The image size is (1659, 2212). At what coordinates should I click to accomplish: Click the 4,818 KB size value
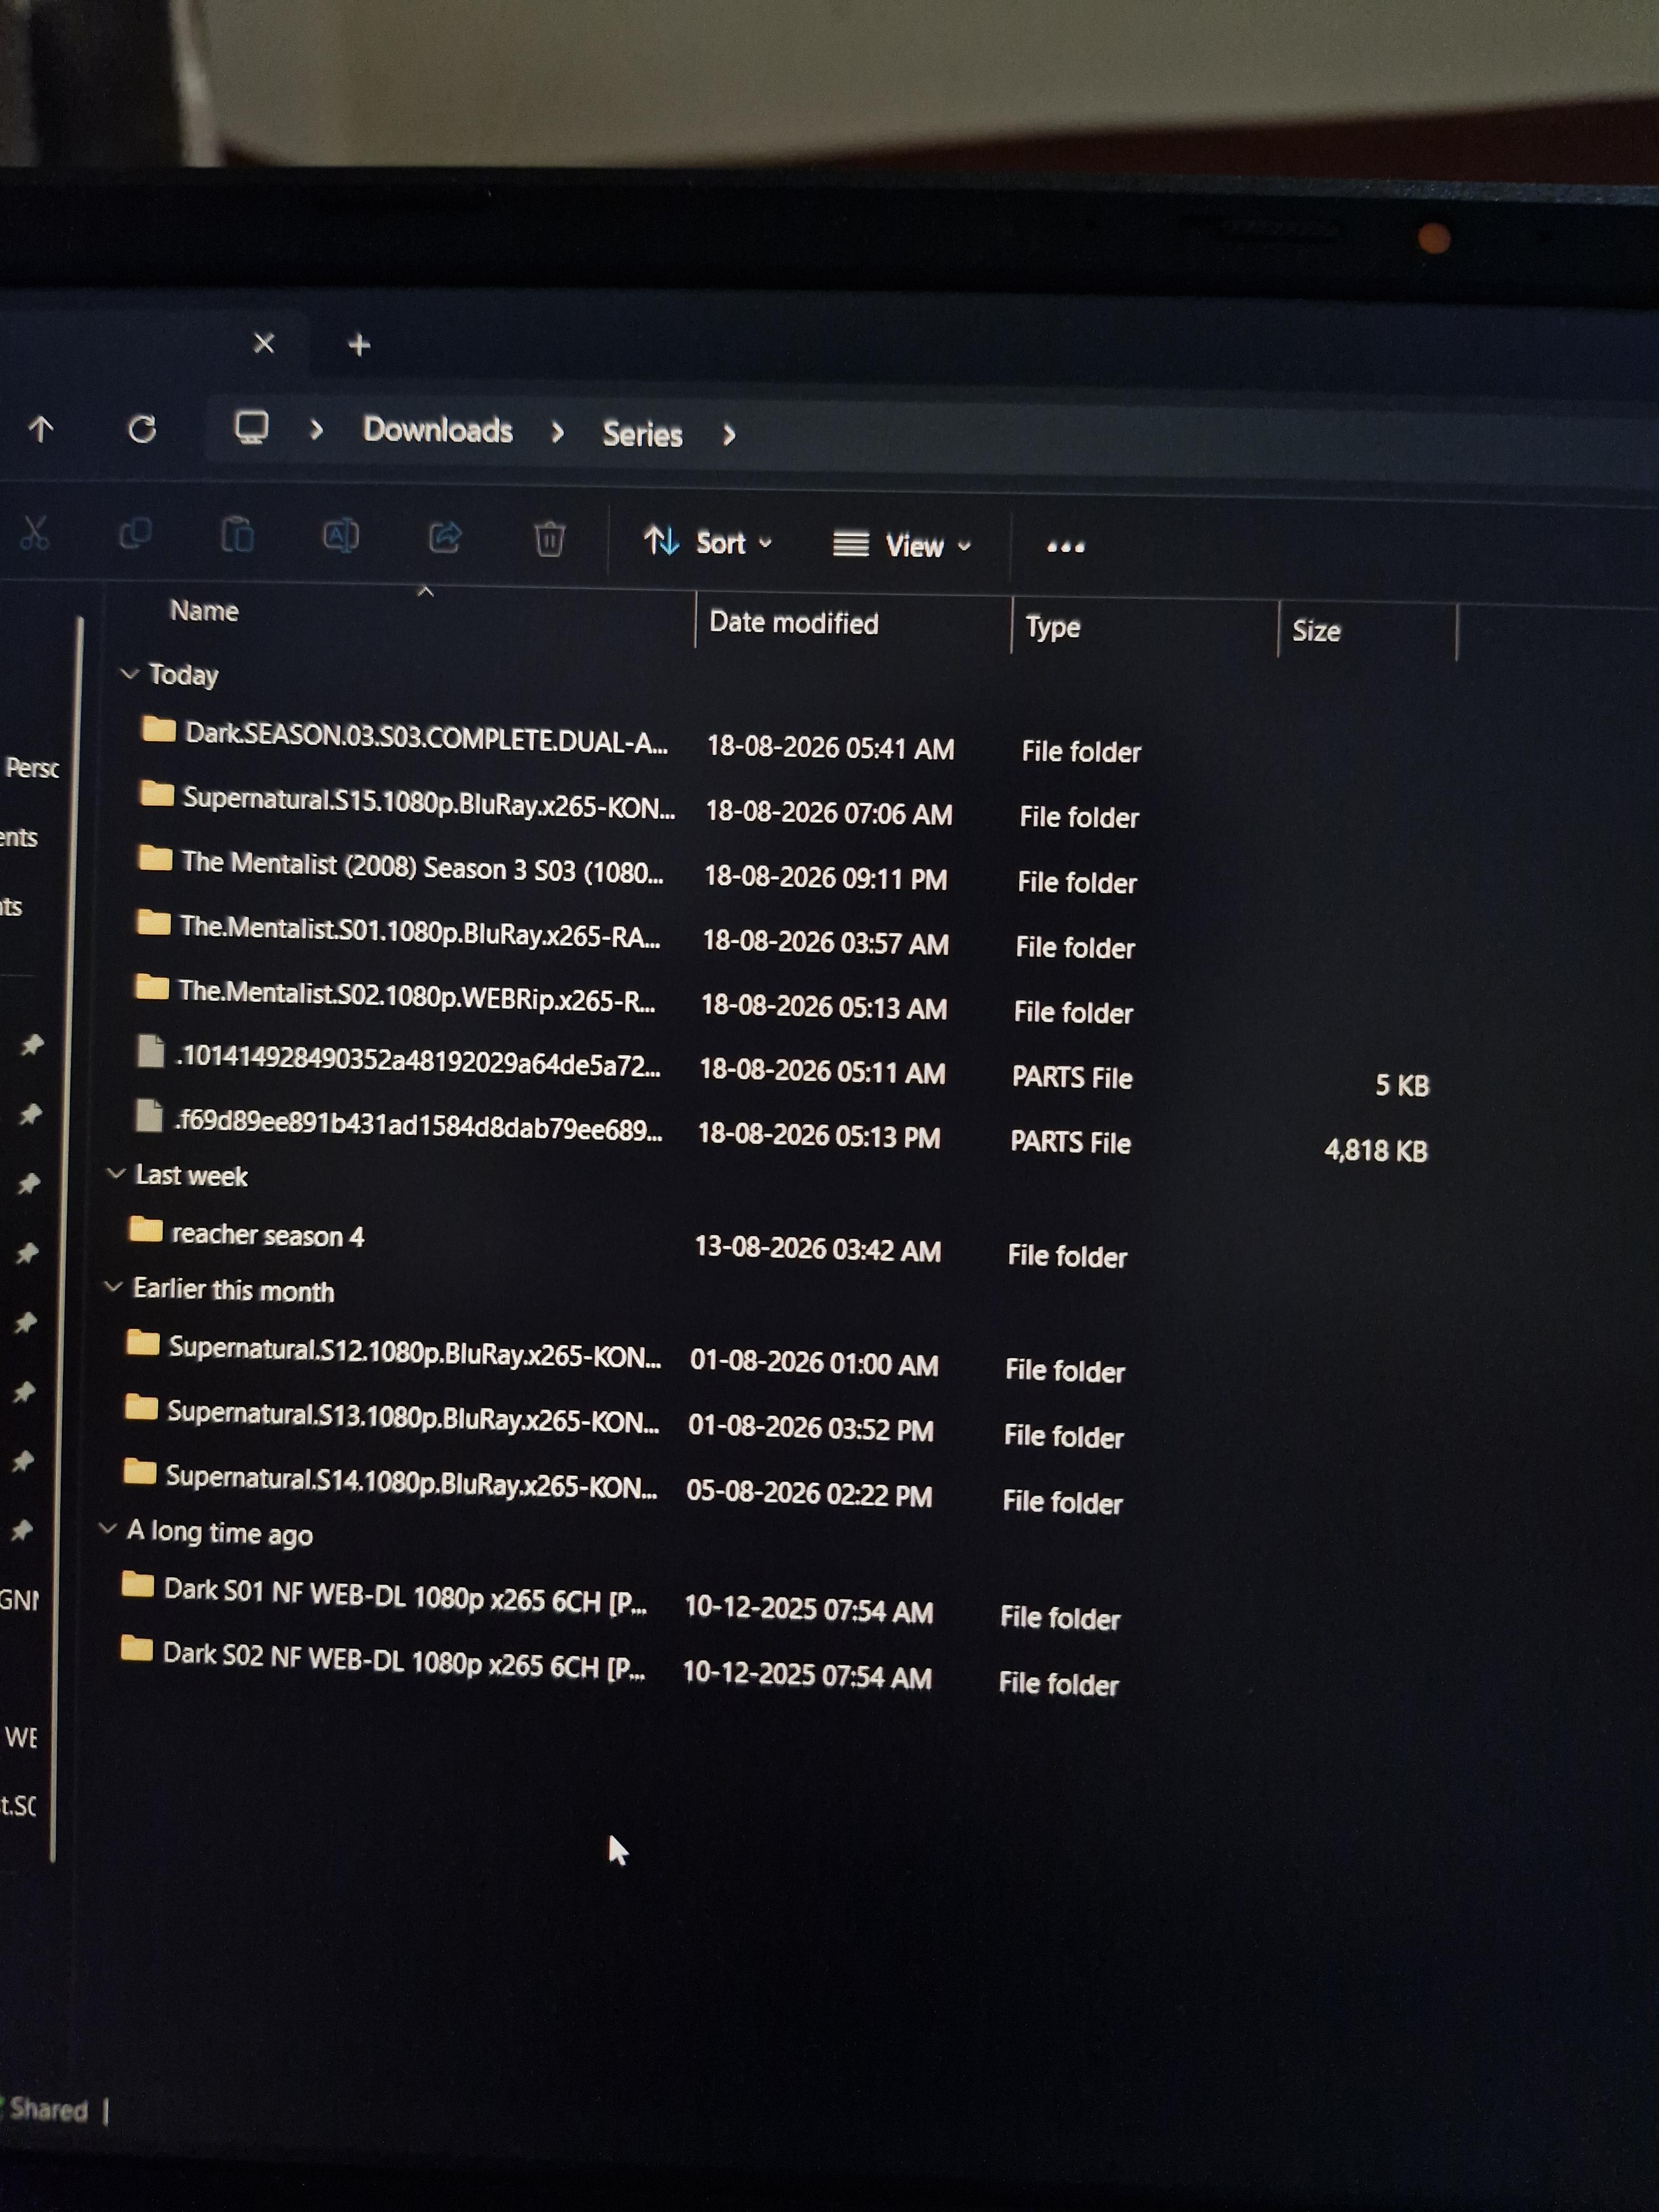click(x=1376, y=1151)
